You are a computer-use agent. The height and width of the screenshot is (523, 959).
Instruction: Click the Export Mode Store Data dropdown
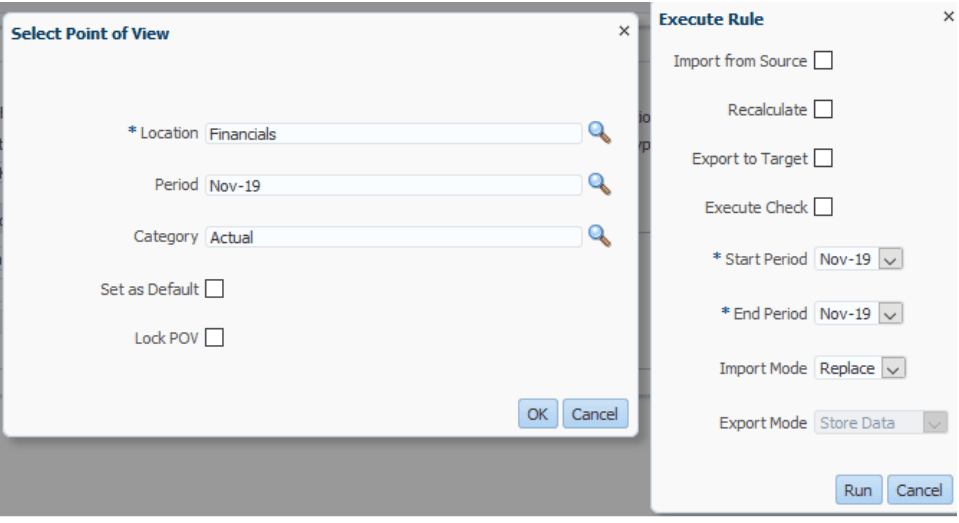point(881,423)
